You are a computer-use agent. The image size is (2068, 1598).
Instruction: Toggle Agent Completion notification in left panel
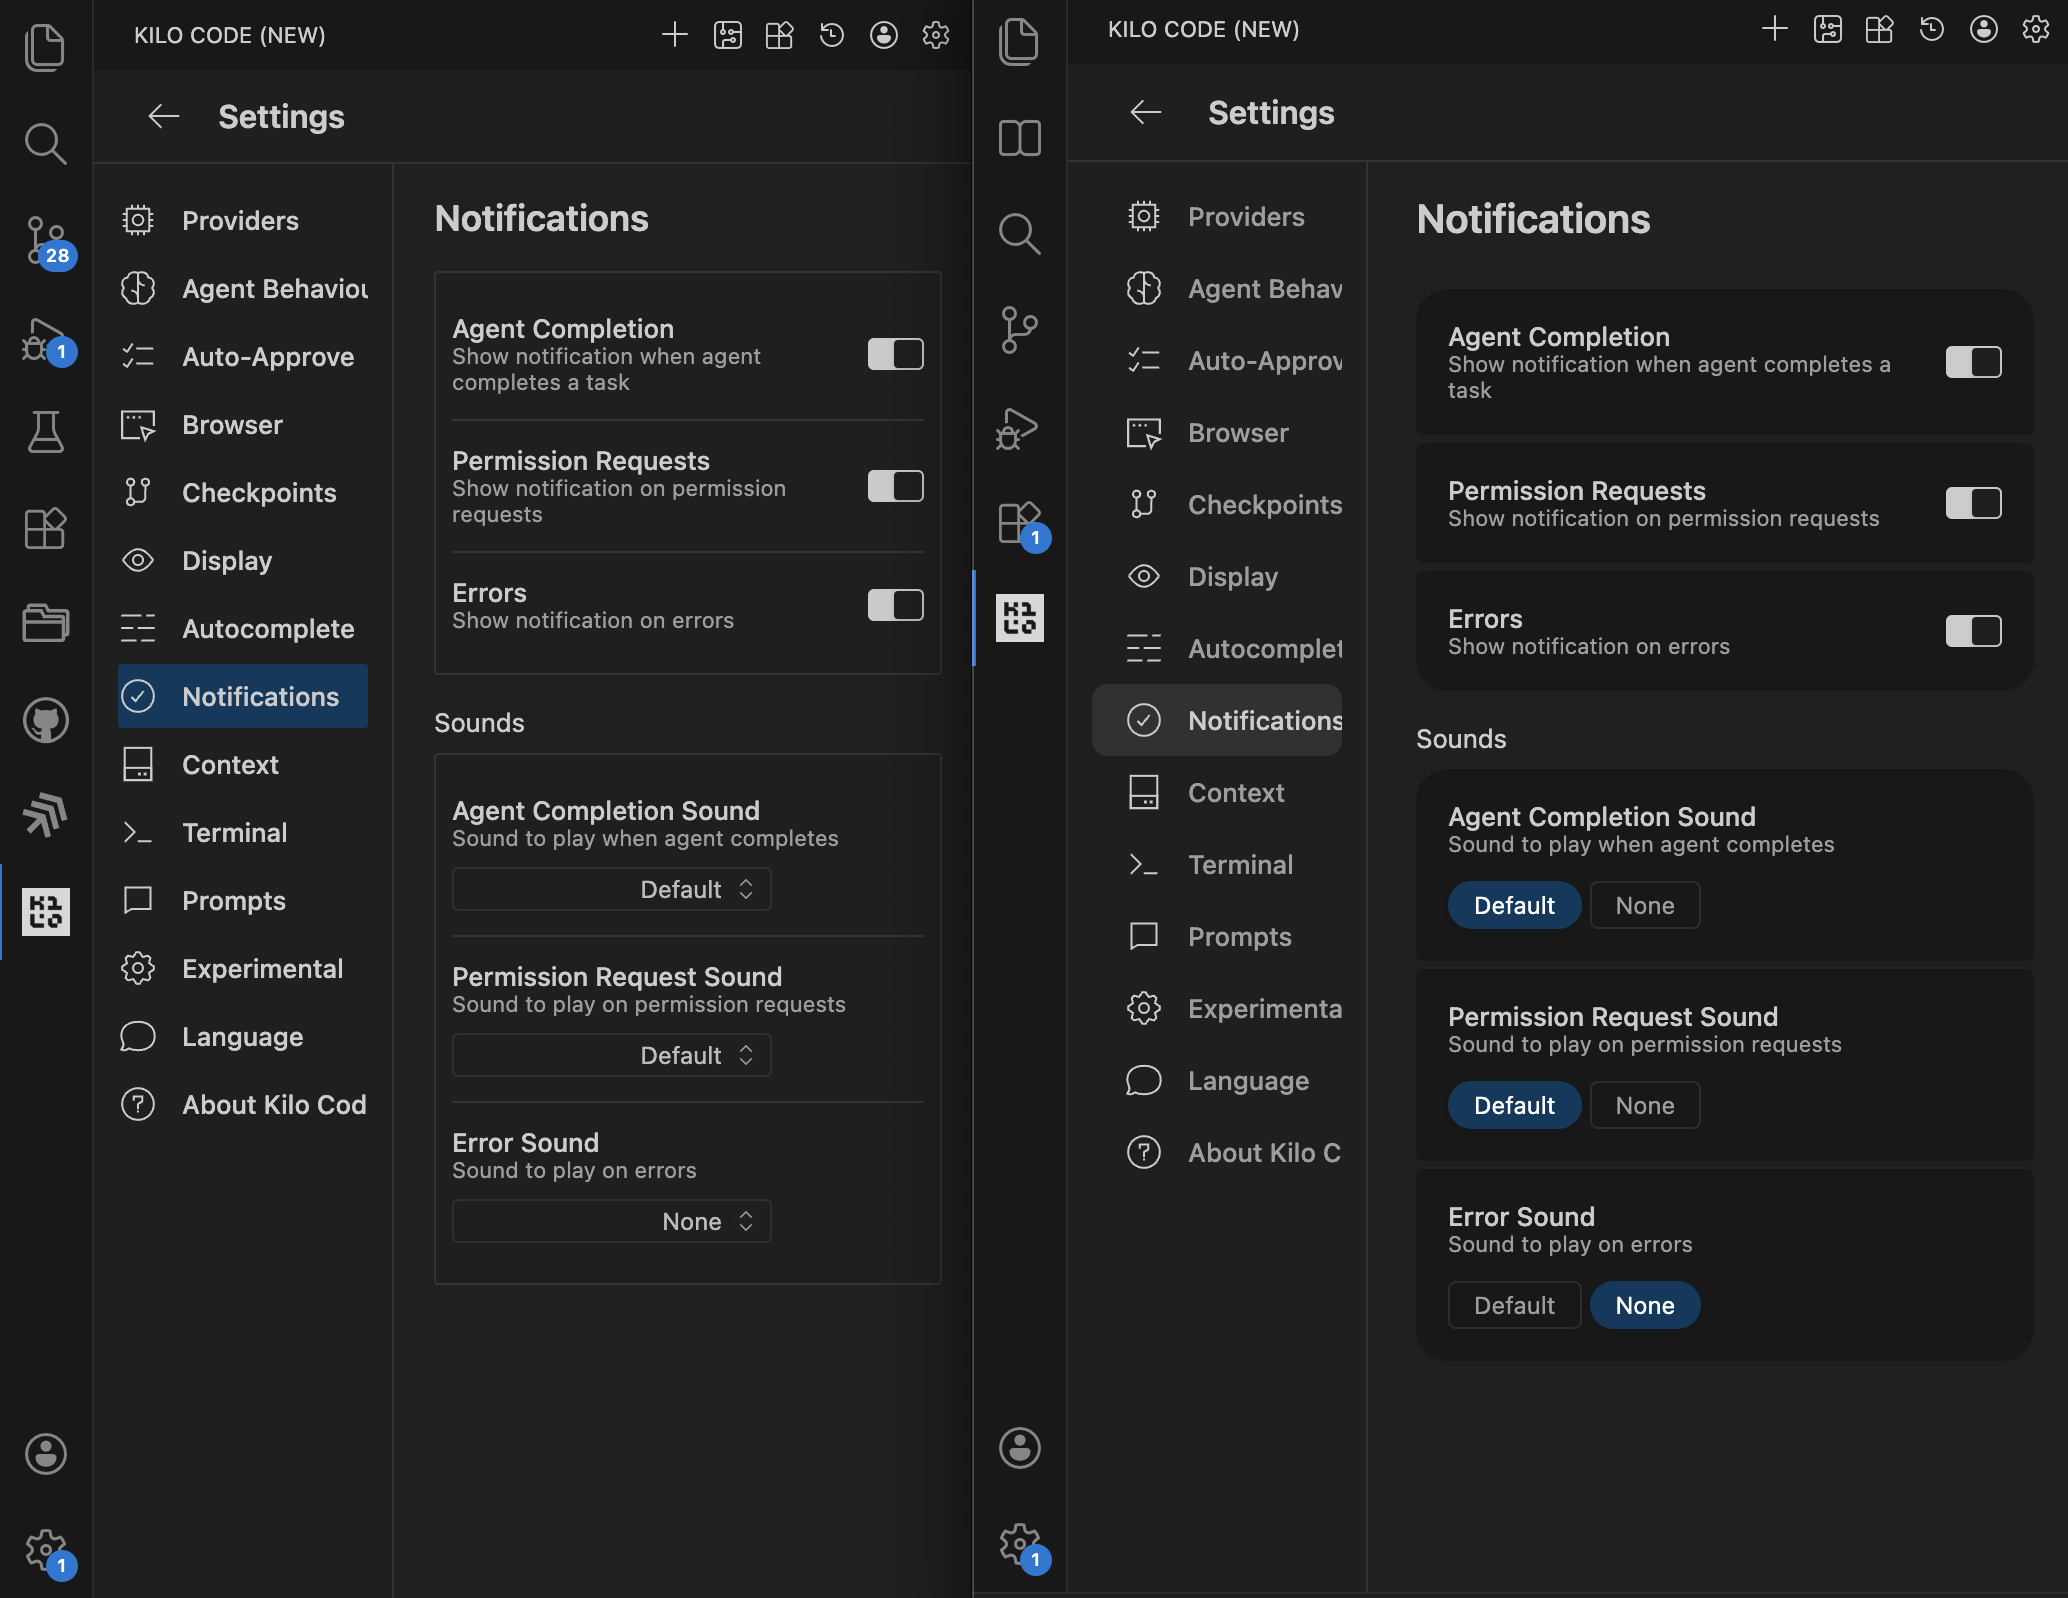pyautogui.click(x=895, y=354)
